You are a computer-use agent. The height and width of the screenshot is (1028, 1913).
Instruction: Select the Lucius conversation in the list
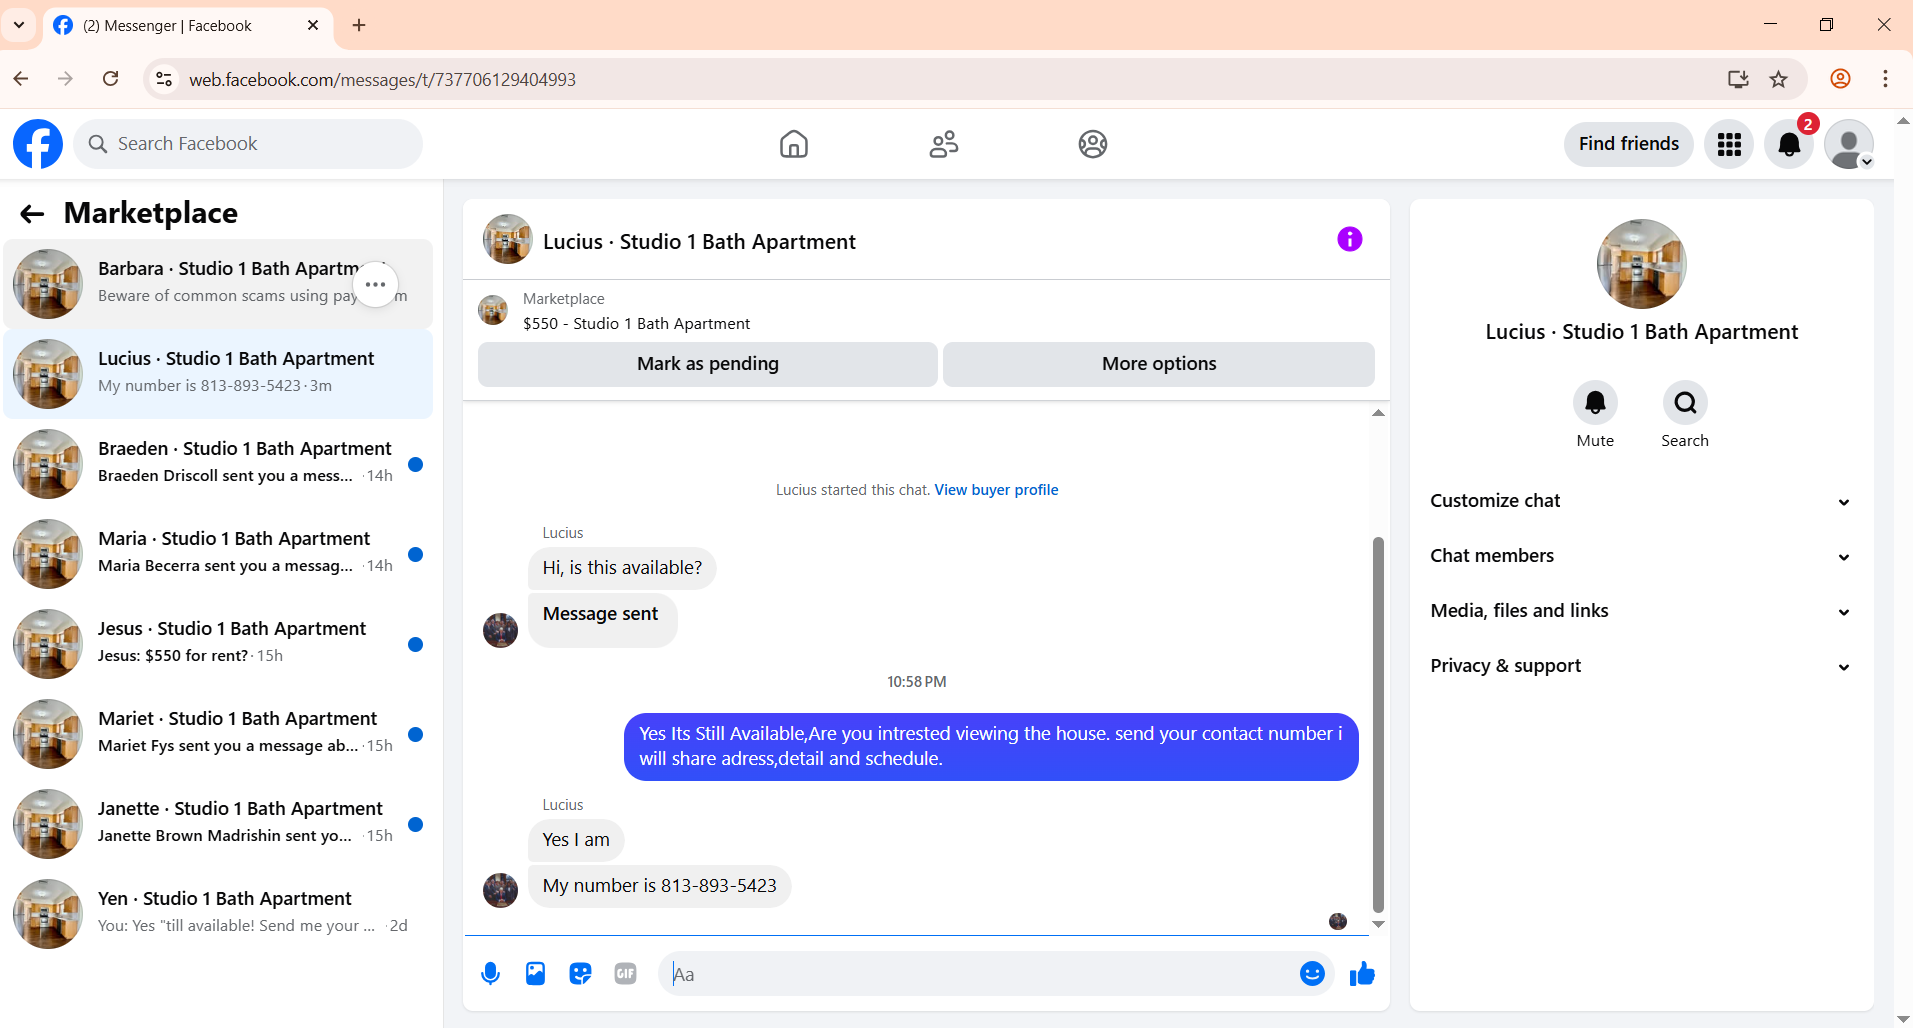click(x=218, y=374)
